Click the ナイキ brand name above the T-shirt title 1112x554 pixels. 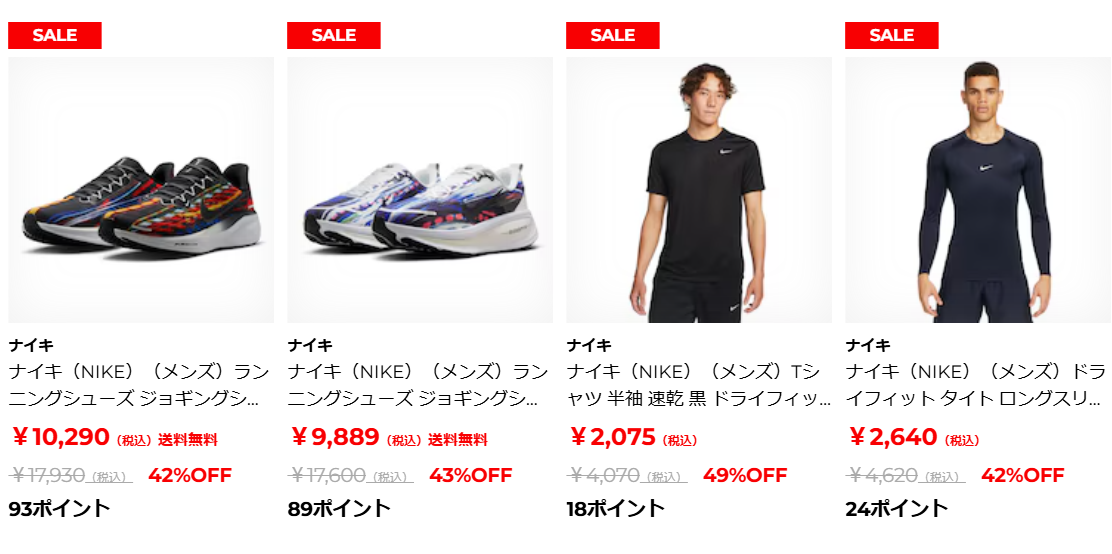pos(589,345)
